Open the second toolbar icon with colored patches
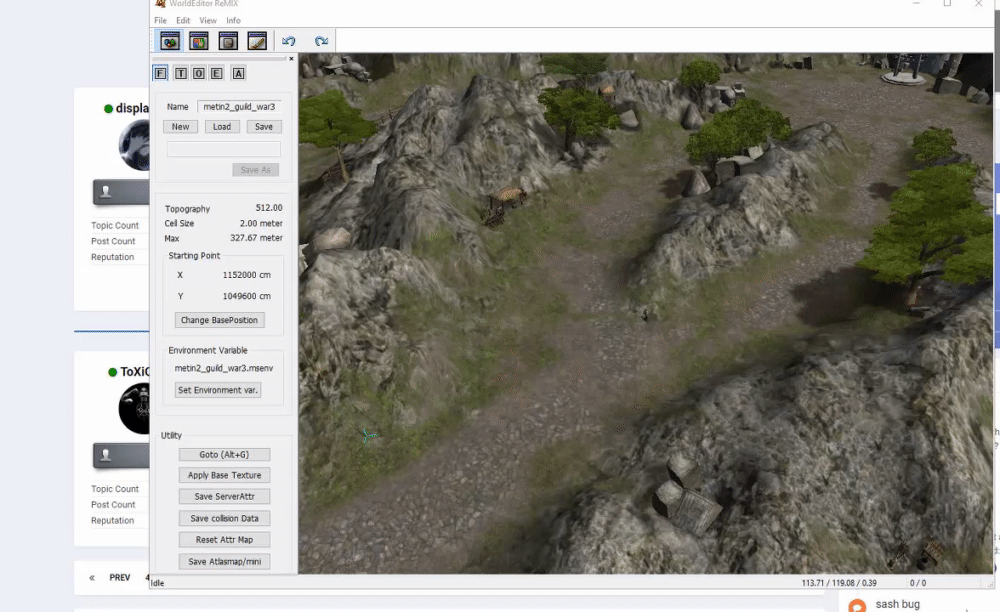The height and width of the screenshot is (612, 1000). click(x=199, y=41)
